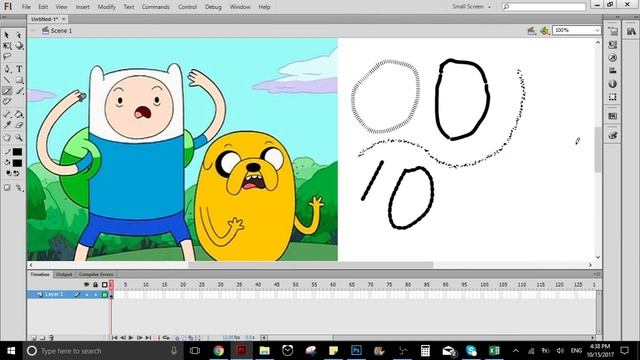Select the Brush tool

(19, 91)
